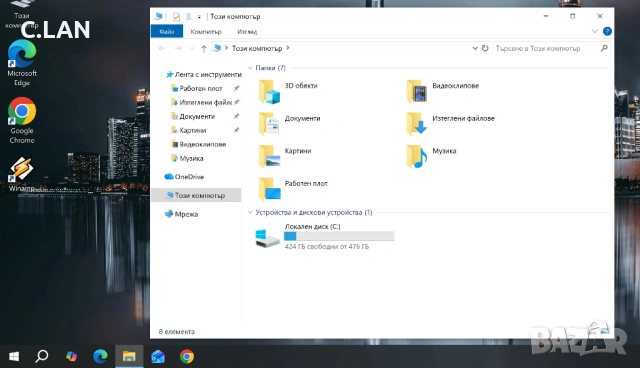Select Този компютър in the navigation pane
Viewport: 640px width, 368px height.
[x=196, y=195]
